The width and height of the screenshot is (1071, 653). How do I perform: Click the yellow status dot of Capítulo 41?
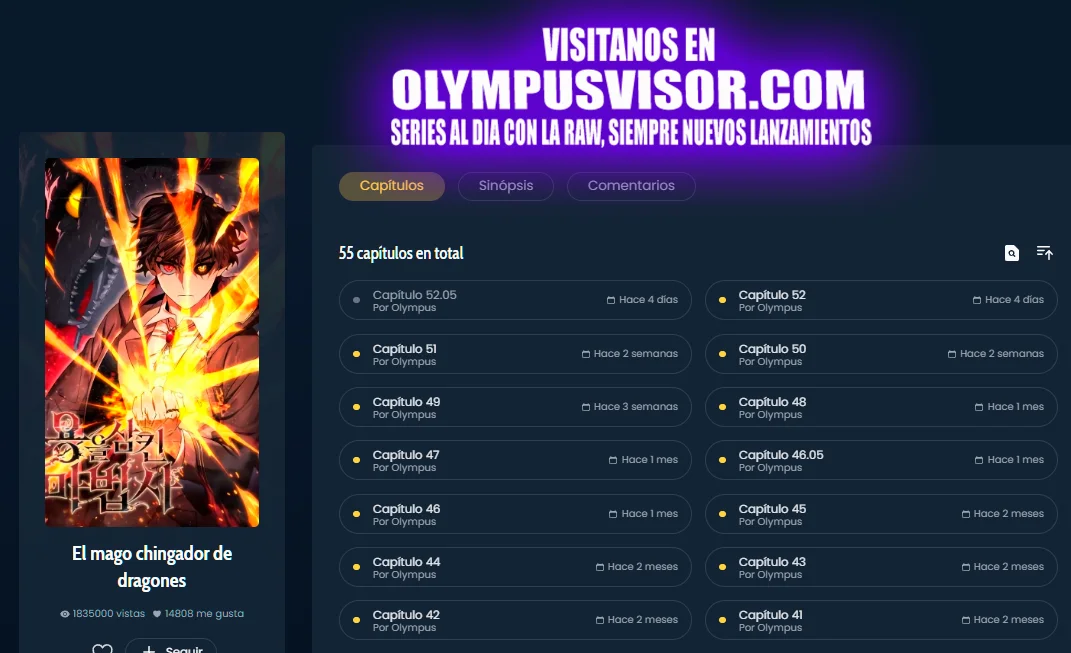(723, 620)
